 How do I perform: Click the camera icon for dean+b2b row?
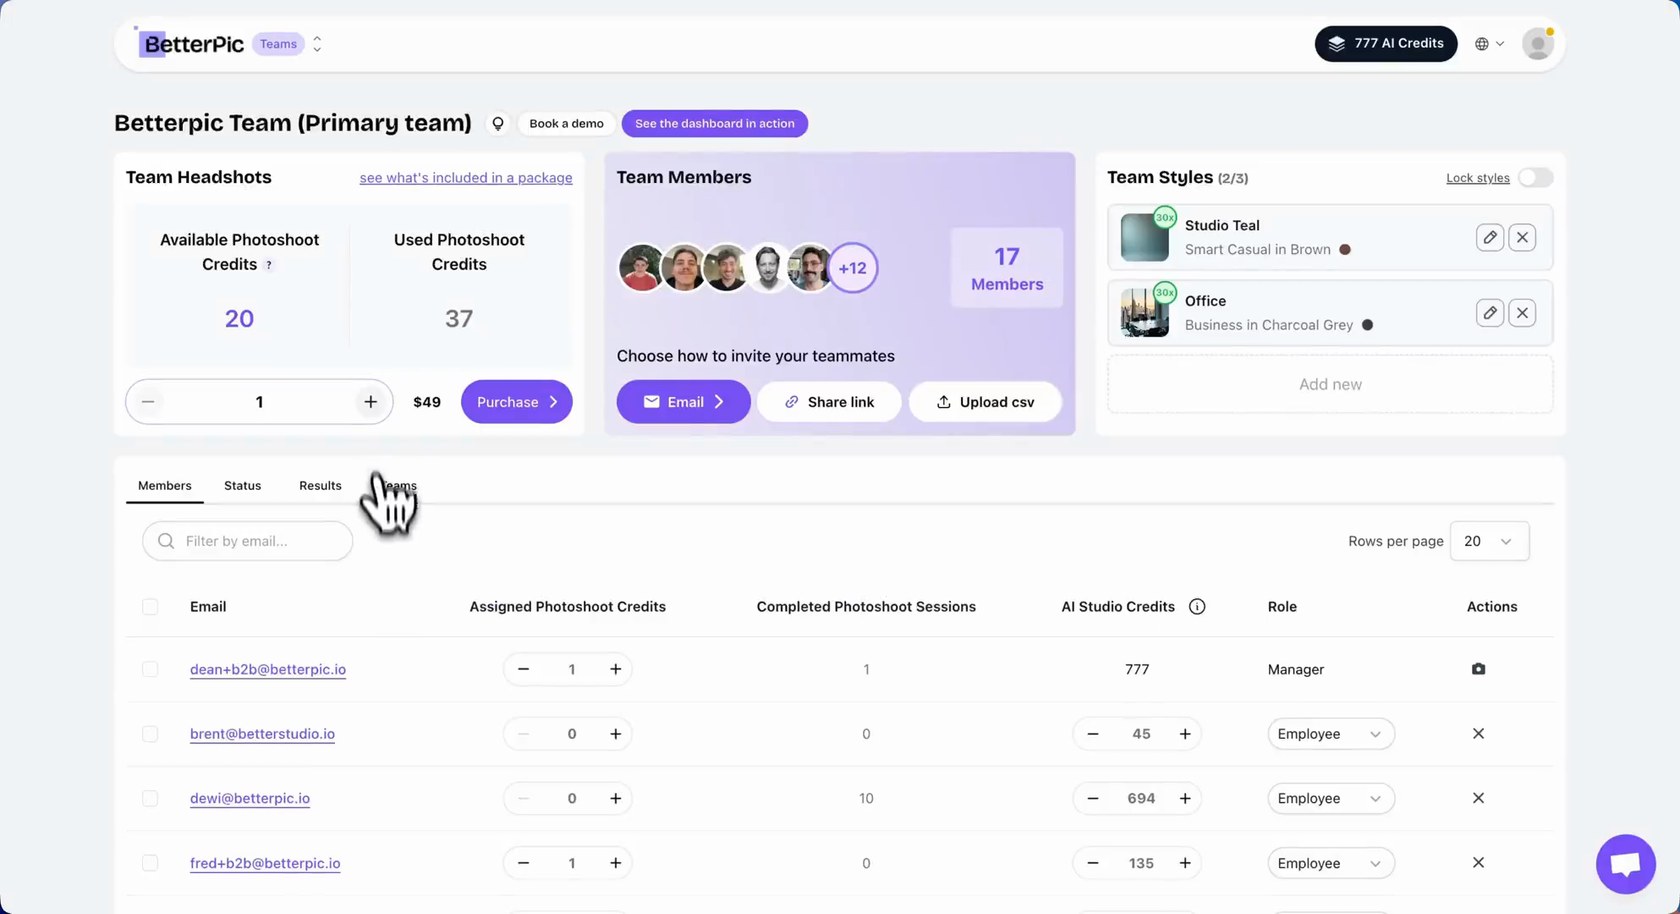1478,669
